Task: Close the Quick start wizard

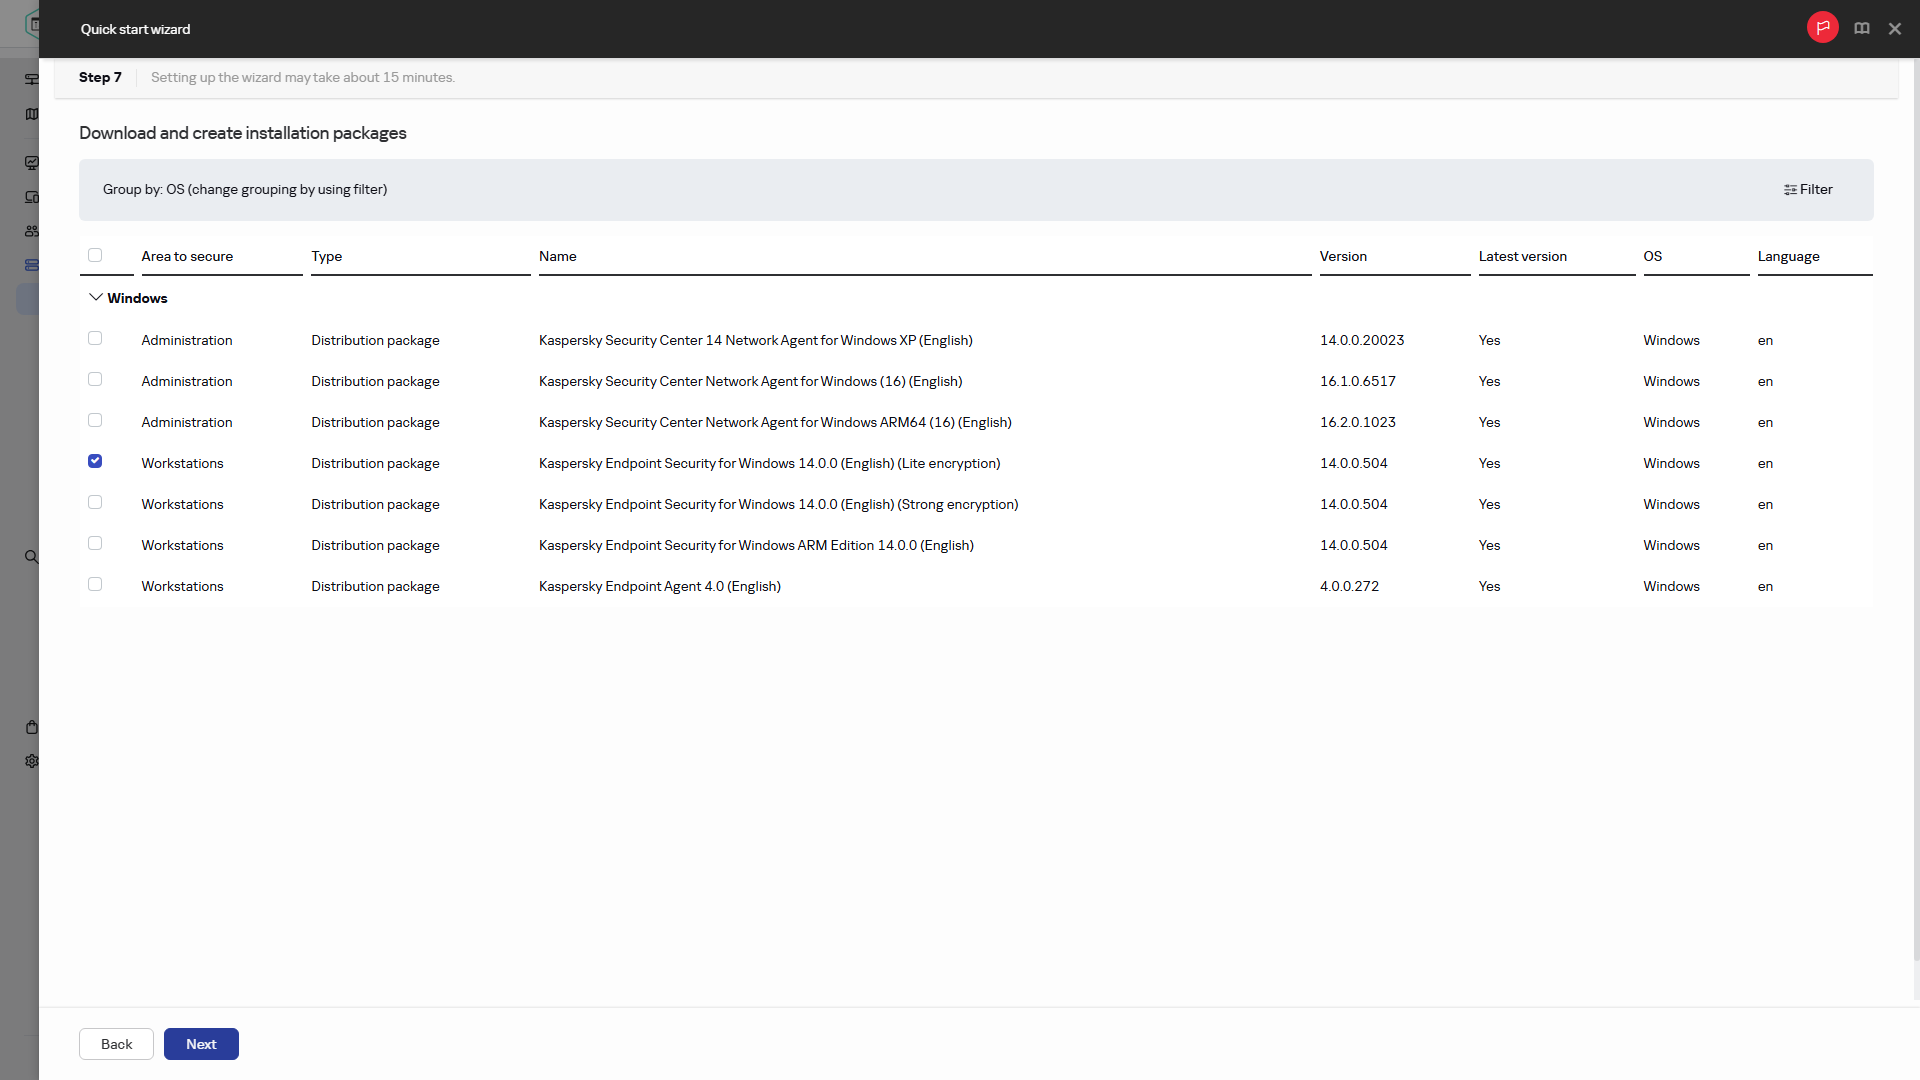Action: 1895,29
